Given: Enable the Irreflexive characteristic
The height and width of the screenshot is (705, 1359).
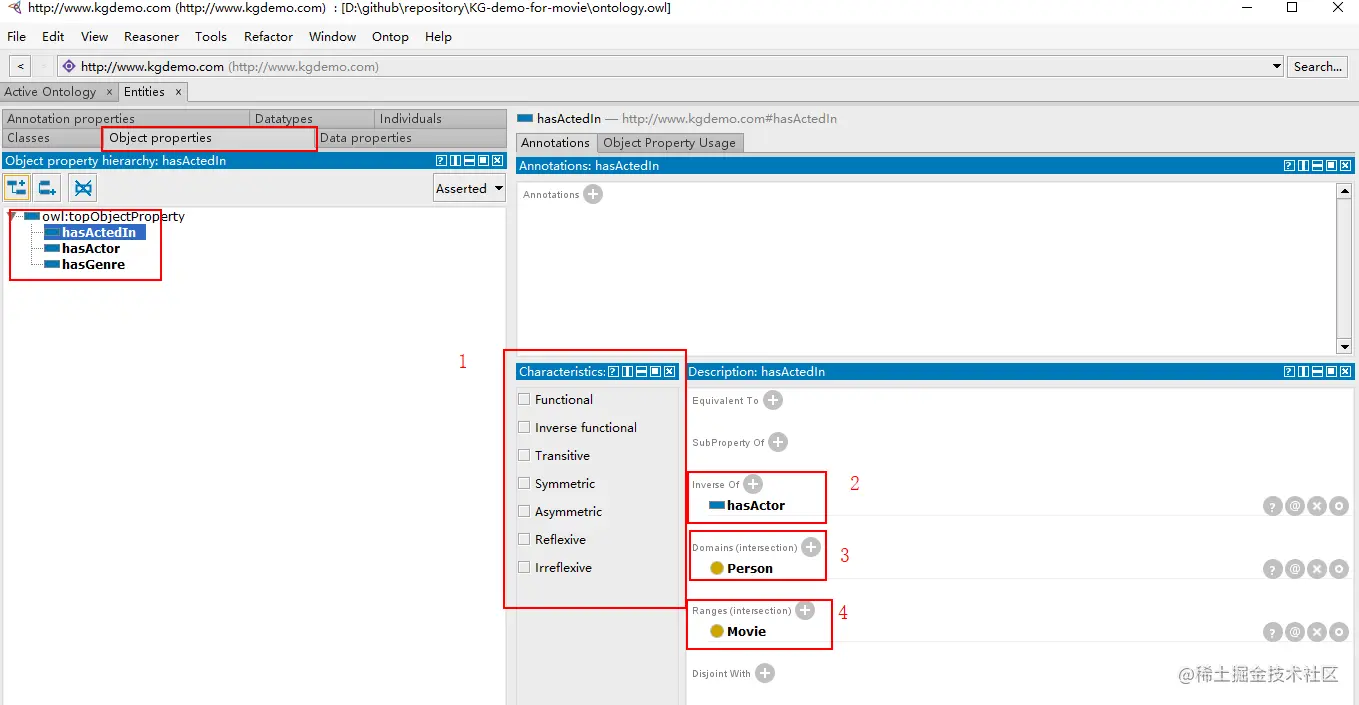Looking at the screenshot, I should click(524, 567).
